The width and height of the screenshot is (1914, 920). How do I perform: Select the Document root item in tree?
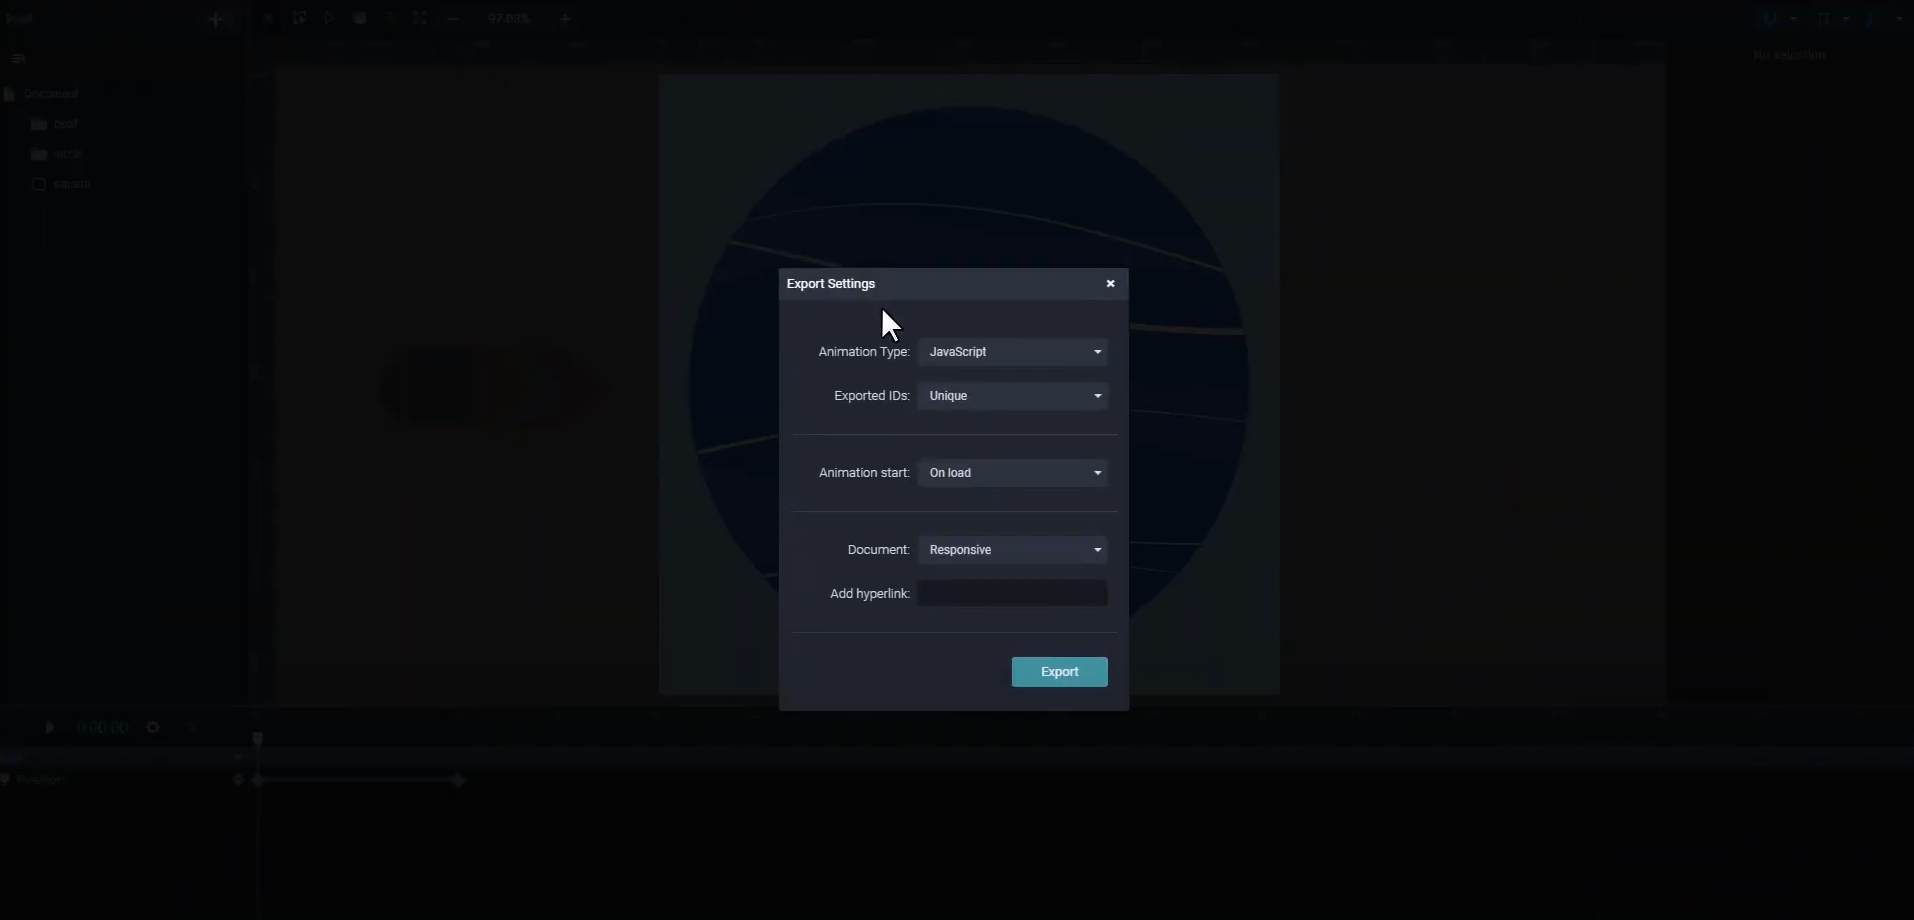tap(51, 94)
